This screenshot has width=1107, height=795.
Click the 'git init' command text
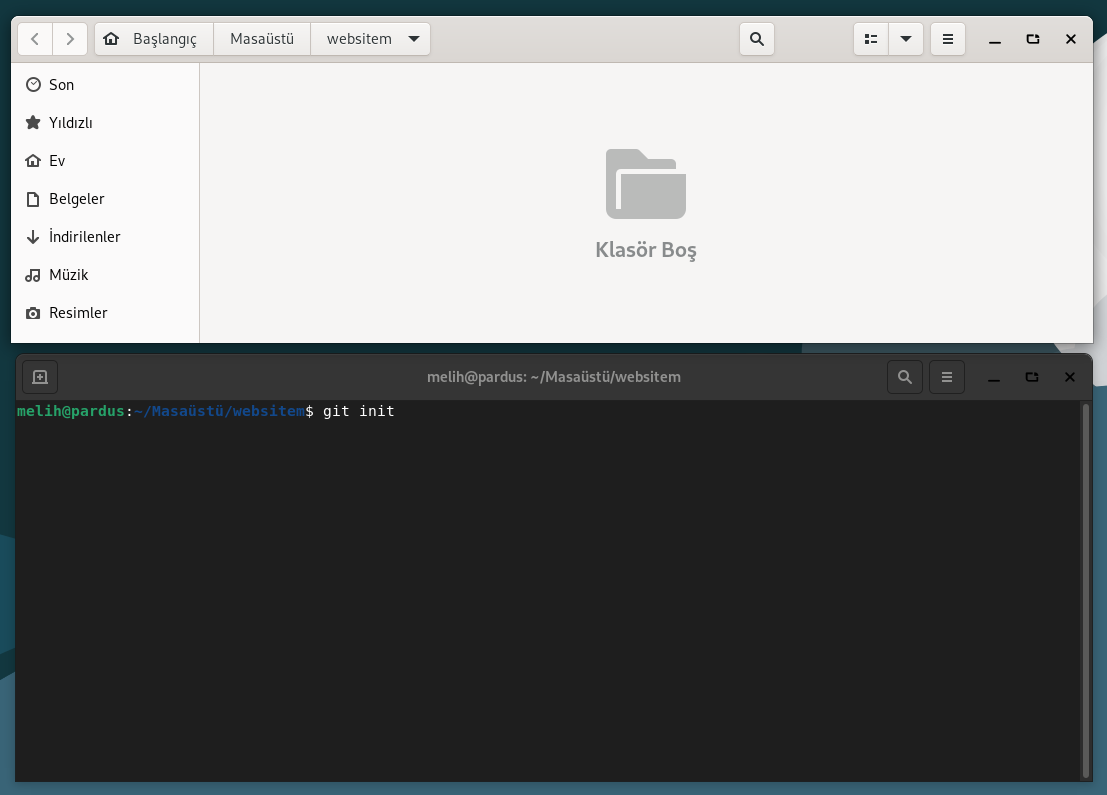(359, 411)
